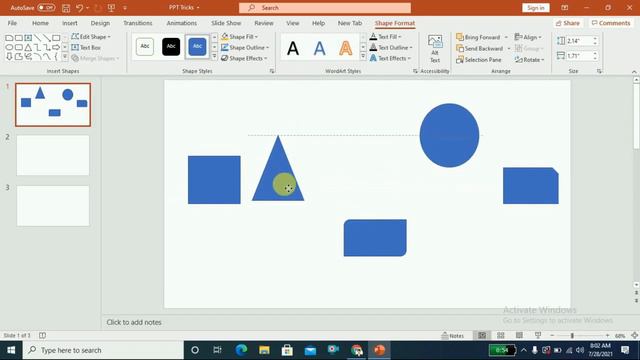This screenshot has width=640, height=360.
Task: Switch to Reading View icon
Action: point(519,336)
